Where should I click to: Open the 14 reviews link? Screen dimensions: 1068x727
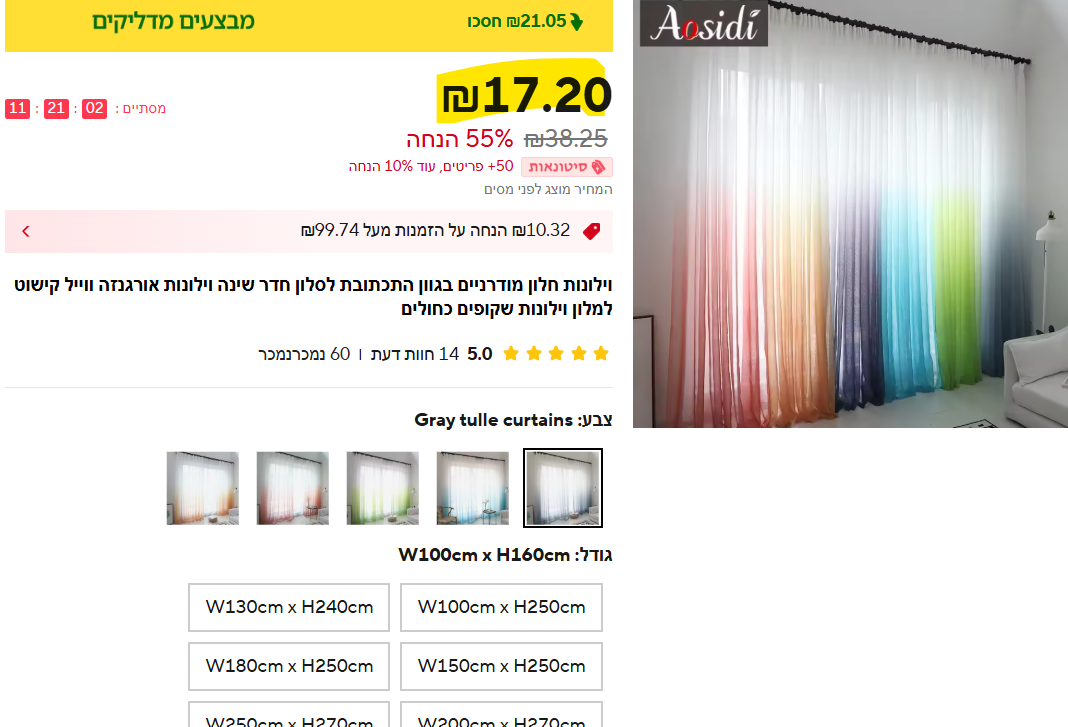[415, 354]
